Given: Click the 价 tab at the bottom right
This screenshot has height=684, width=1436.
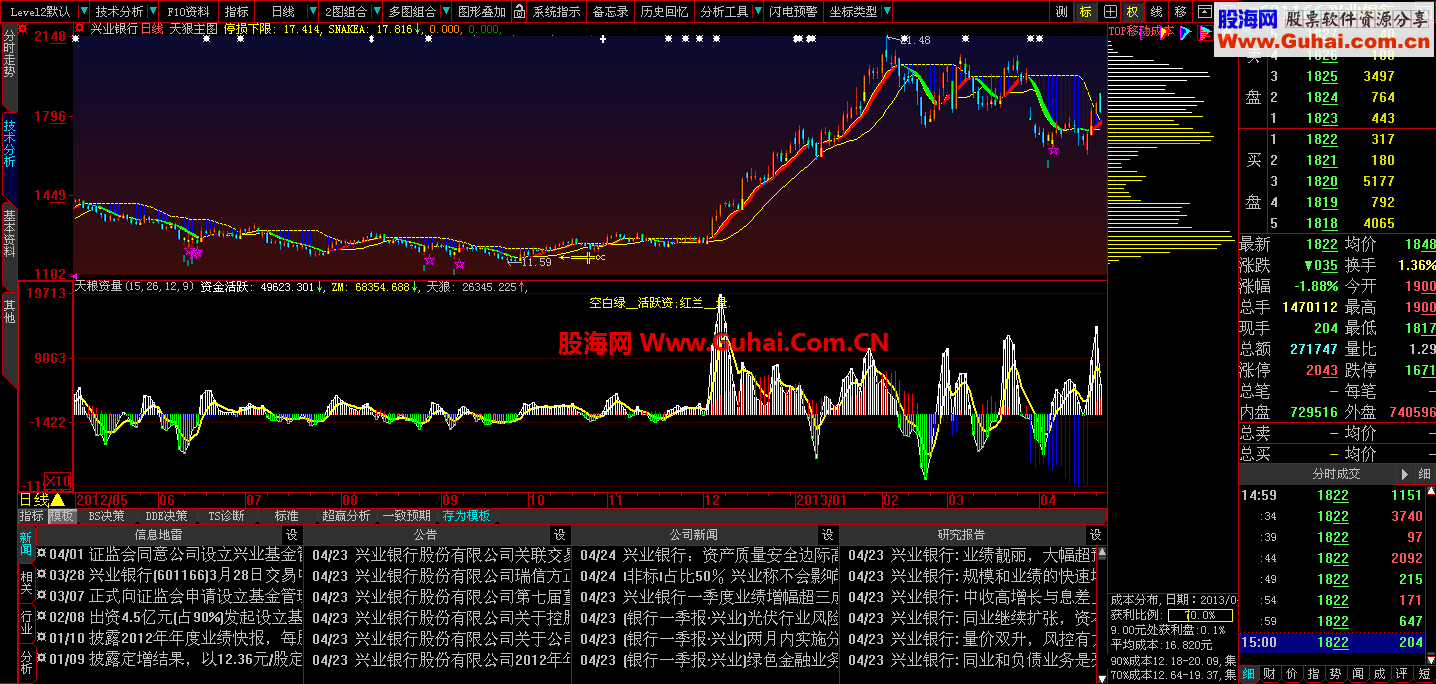Looking at the screenshot, I should (x=1290, y=674).
